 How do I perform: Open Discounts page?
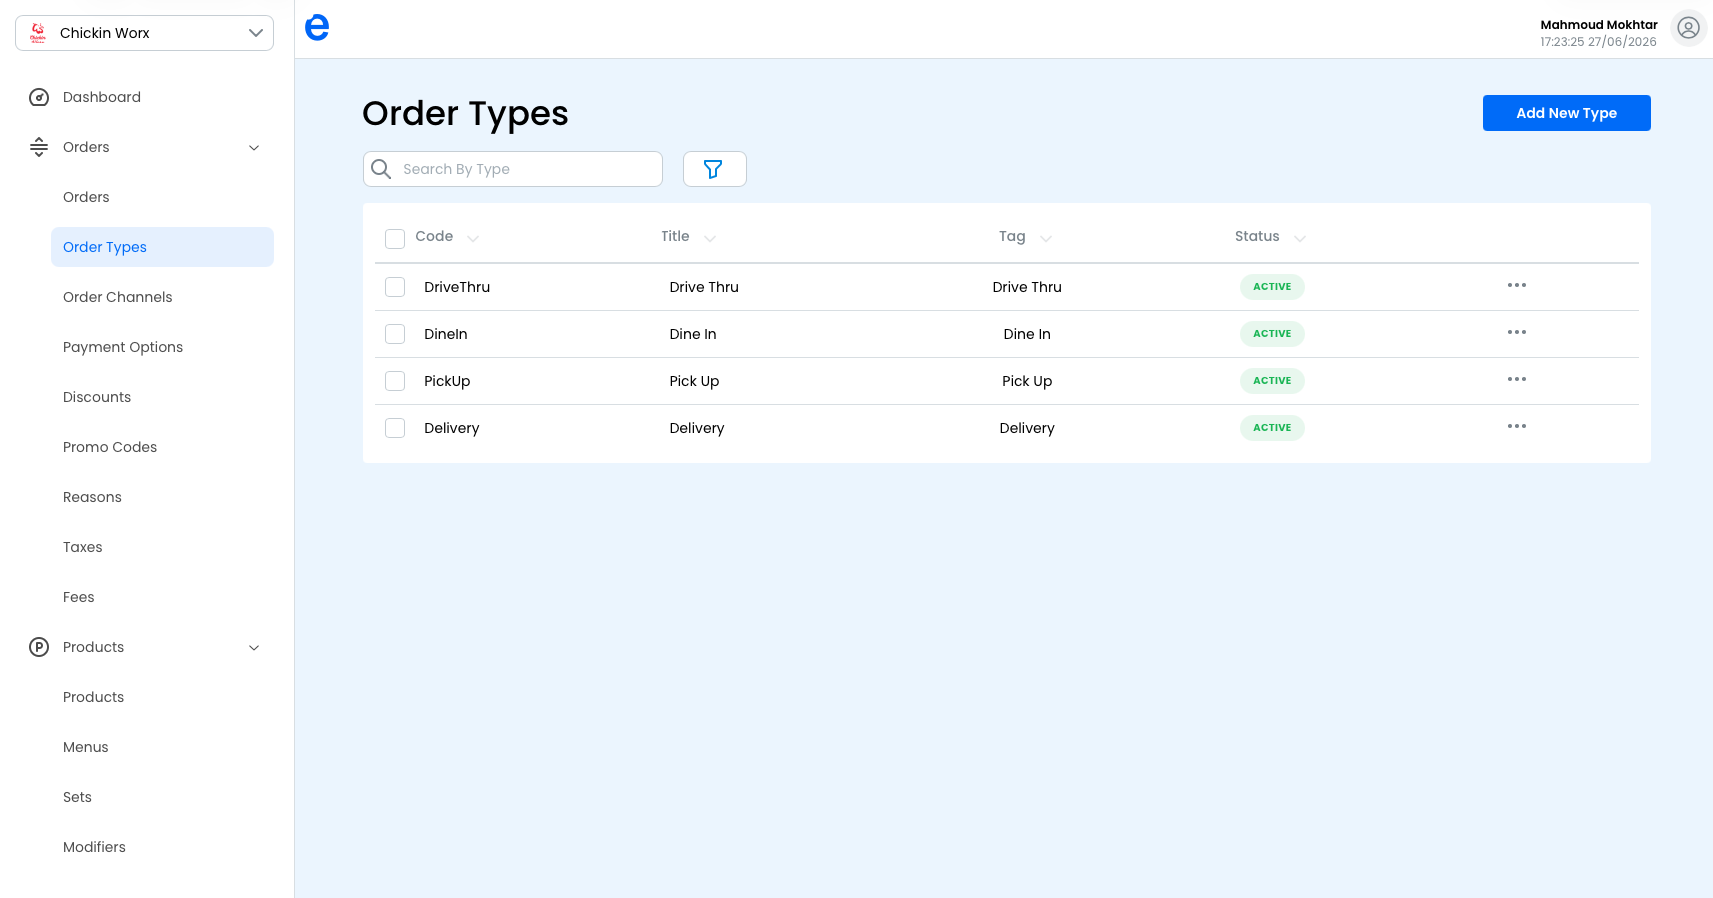pyautogui.click(x=97, y=397)
